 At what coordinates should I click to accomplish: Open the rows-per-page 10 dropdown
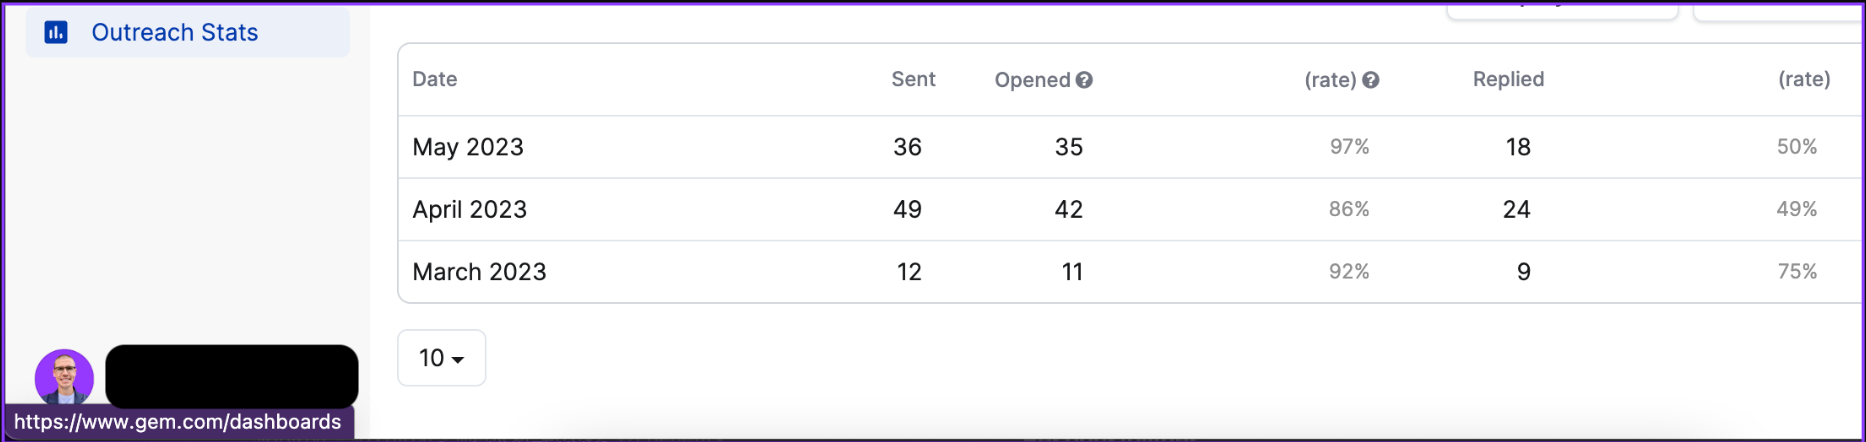442,358
